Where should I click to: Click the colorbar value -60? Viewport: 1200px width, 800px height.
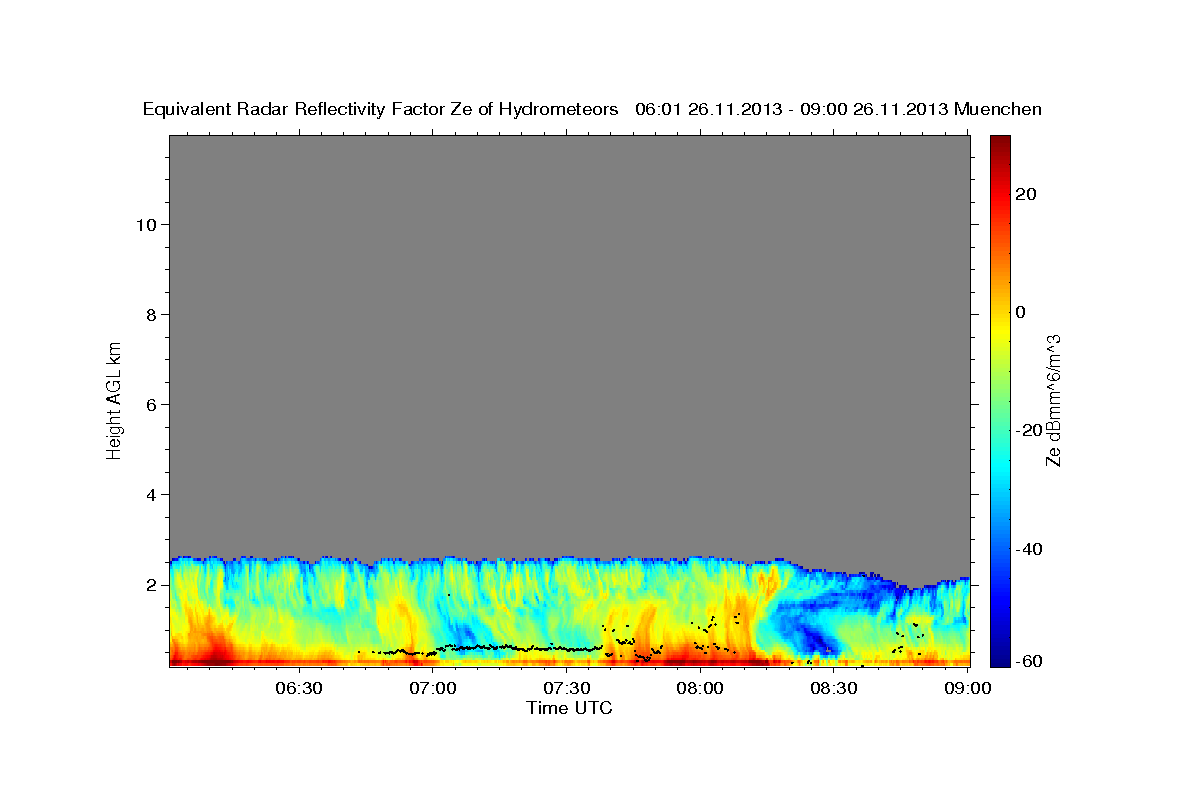(x=1028, y=661)
